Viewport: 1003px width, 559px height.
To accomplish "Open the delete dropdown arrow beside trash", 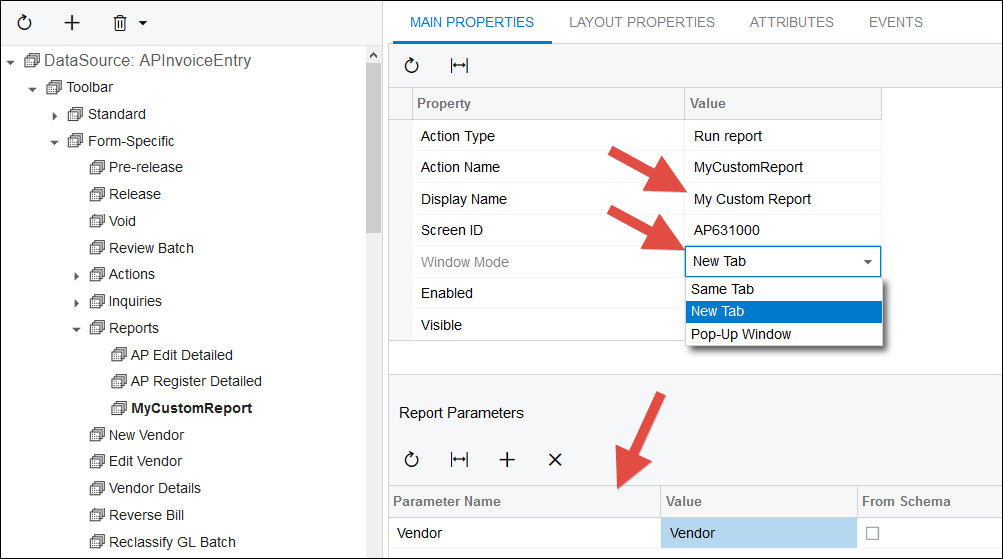I will (x=143, y=23).
